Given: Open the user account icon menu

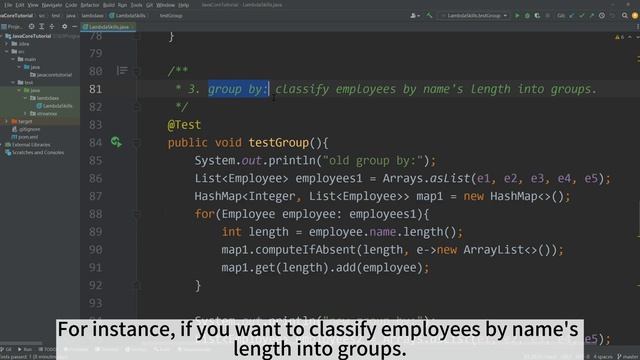Looking at the screenshot, I should point(414,16).
